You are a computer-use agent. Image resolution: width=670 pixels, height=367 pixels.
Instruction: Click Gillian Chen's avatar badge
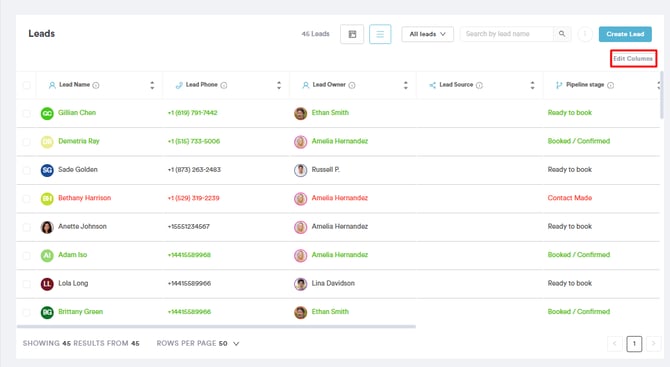pyautogui.click(x=47, y=114)
